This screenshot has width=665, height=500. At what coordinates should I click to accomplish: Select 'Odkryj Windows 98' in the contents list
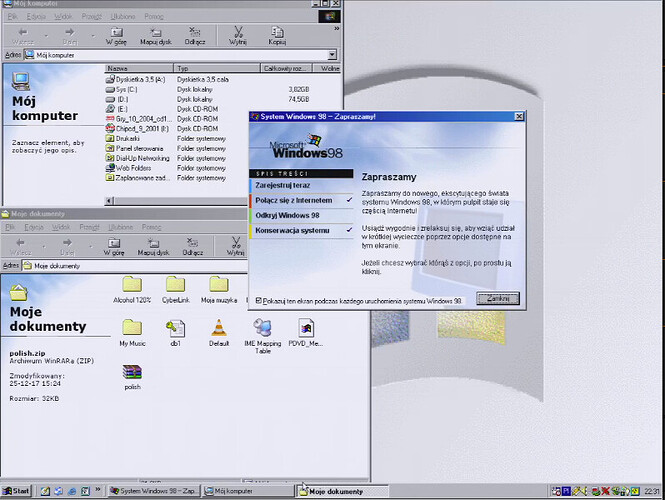[288, 215]
